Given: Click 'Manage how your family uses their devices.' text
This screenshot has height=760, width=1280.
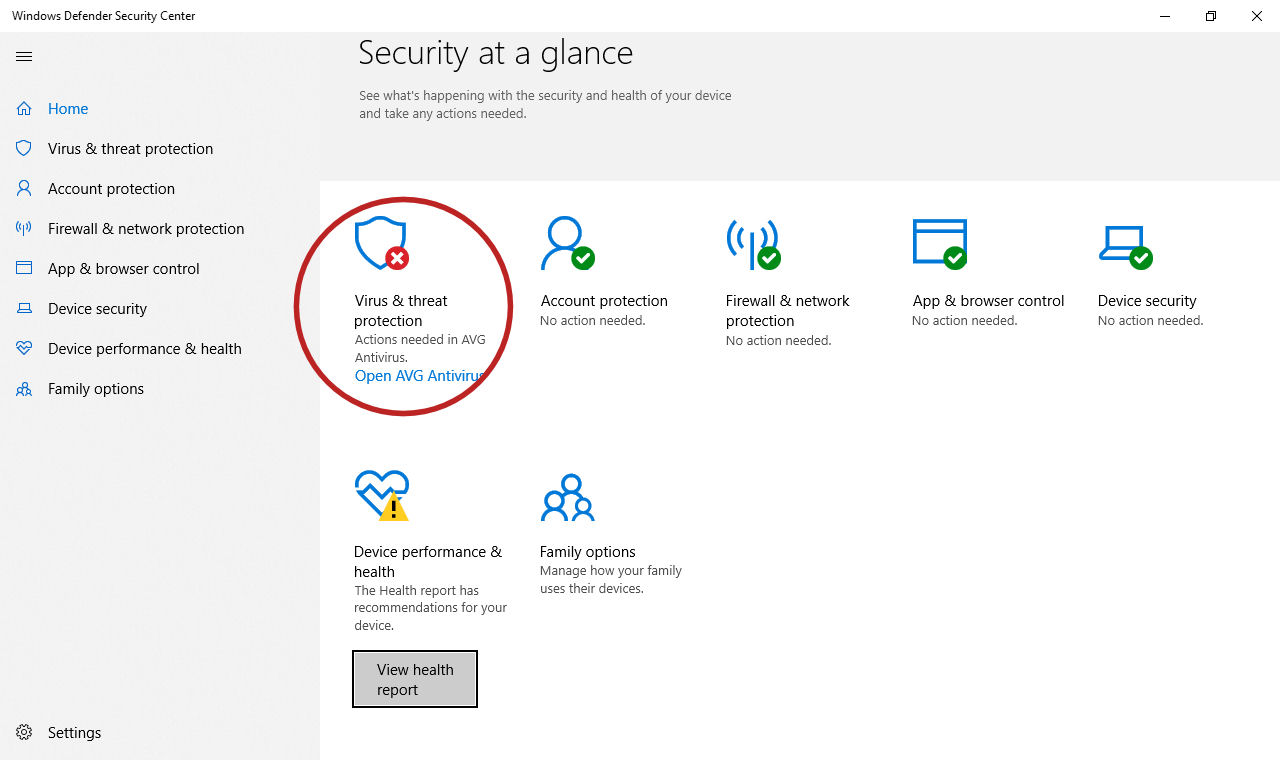Looking at the screenshot, I should click(x=611, y=579).
